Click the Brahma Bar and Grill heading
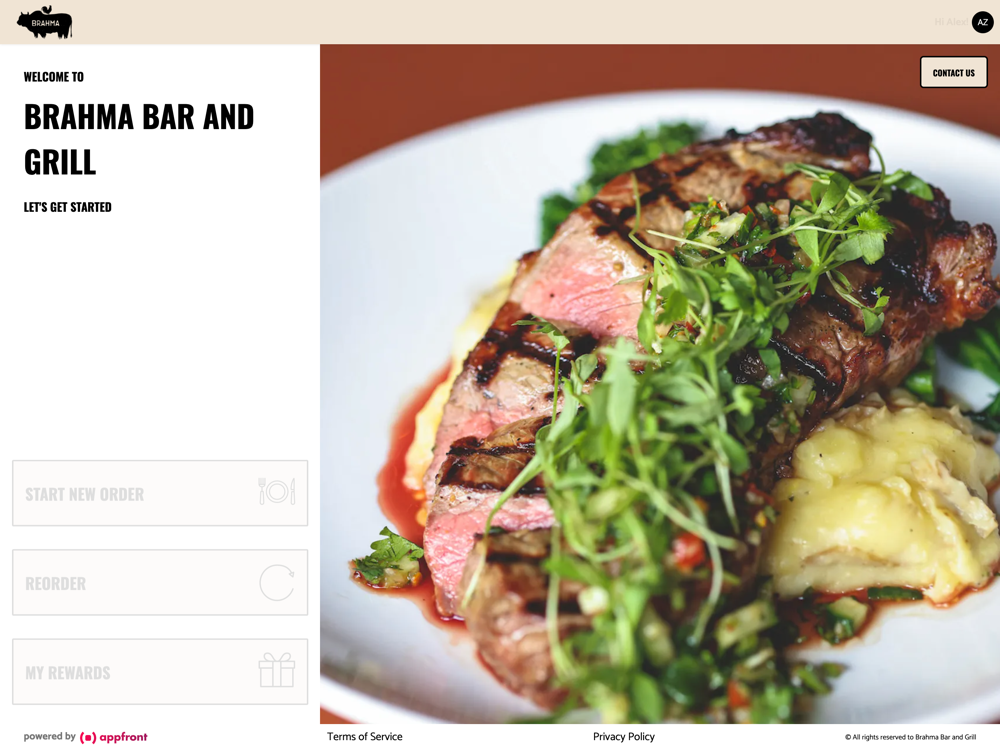The width and height of the screenshot is (1000, 750). pos(139,139)
